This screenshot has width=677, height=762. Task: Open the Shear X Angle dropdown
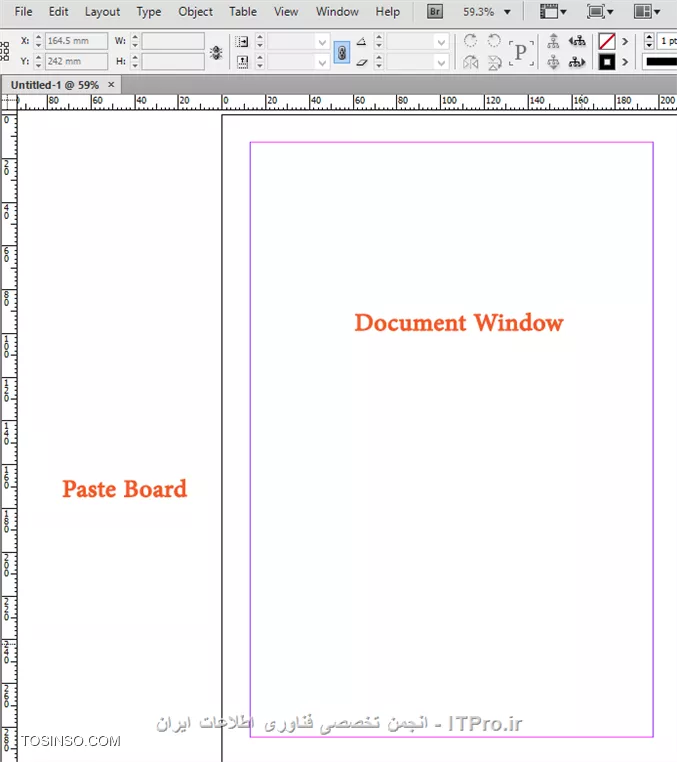coord(441,62)
